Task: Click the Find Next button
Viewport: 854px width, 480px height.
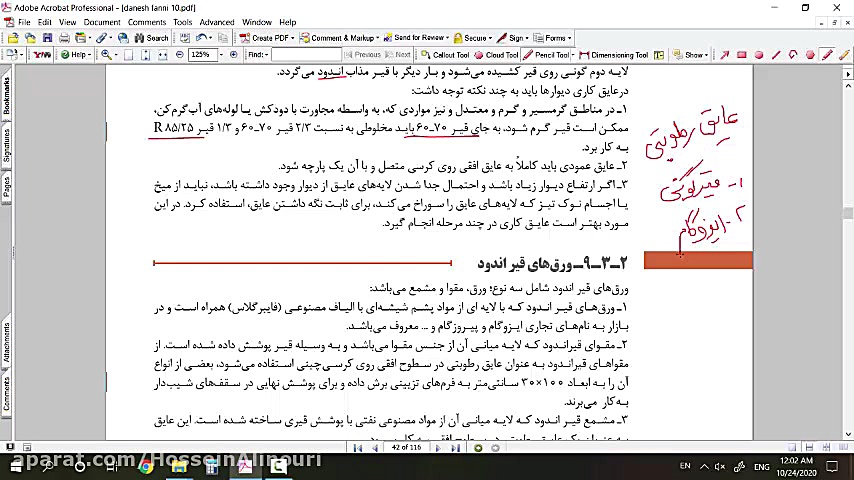Action: point(398,54)
